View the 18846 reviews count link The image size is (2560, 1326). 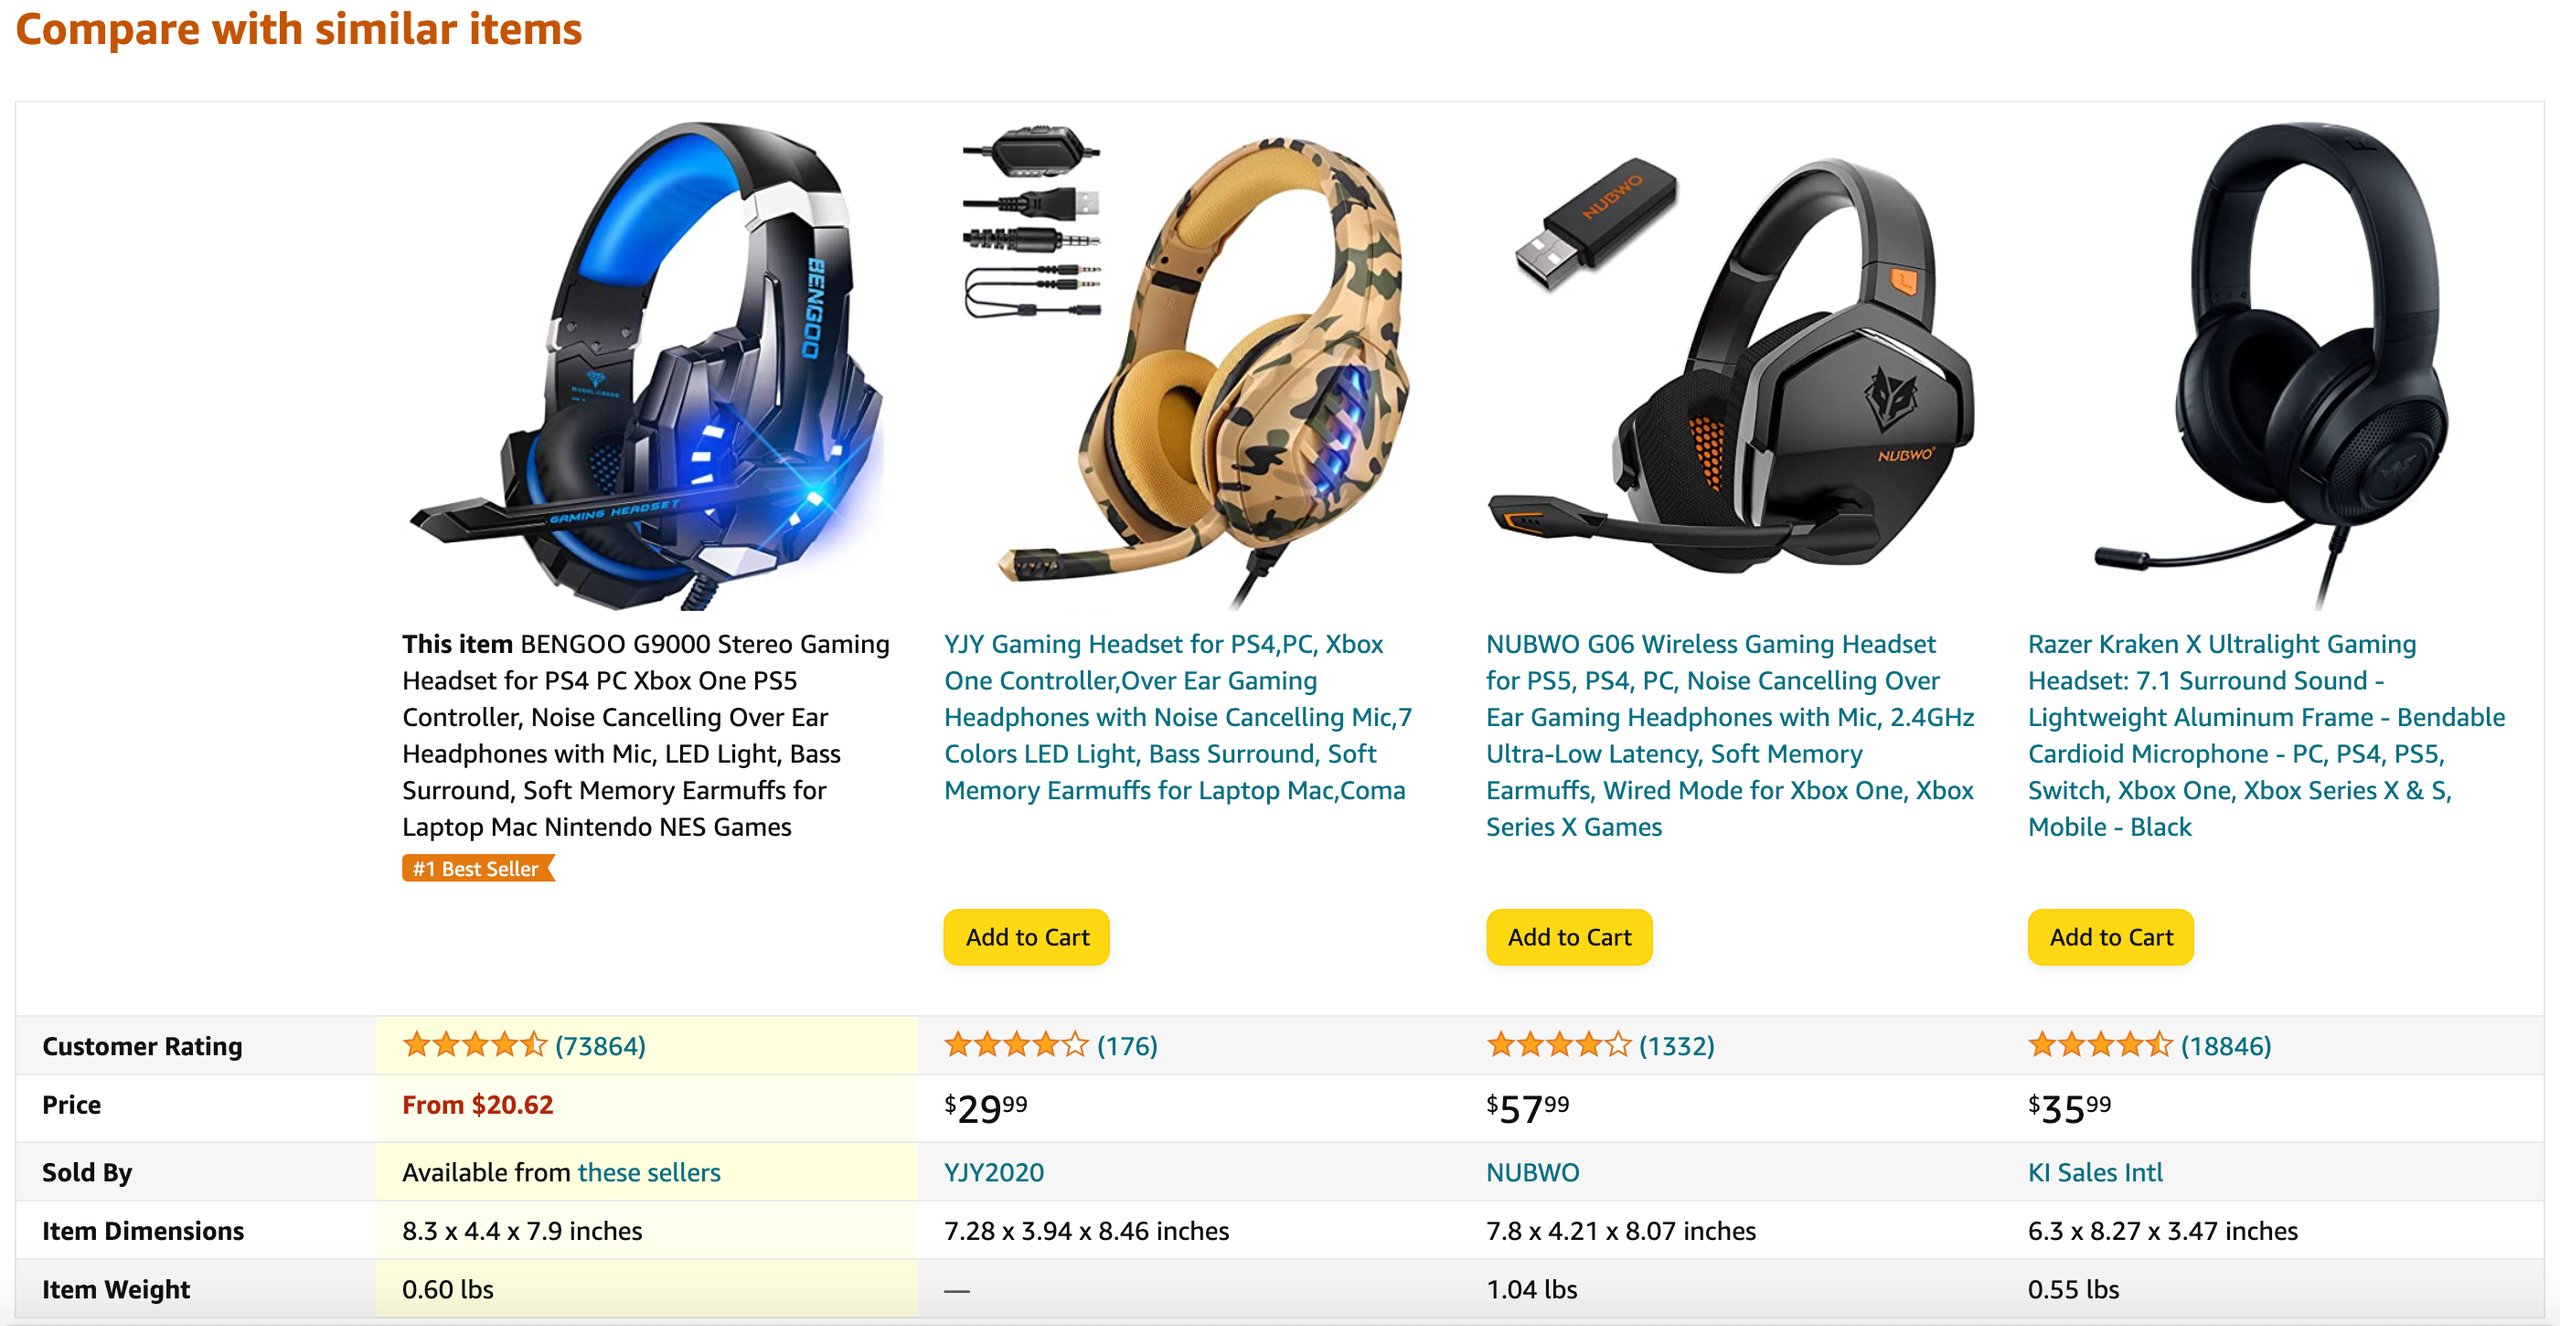[2226, 1046]
